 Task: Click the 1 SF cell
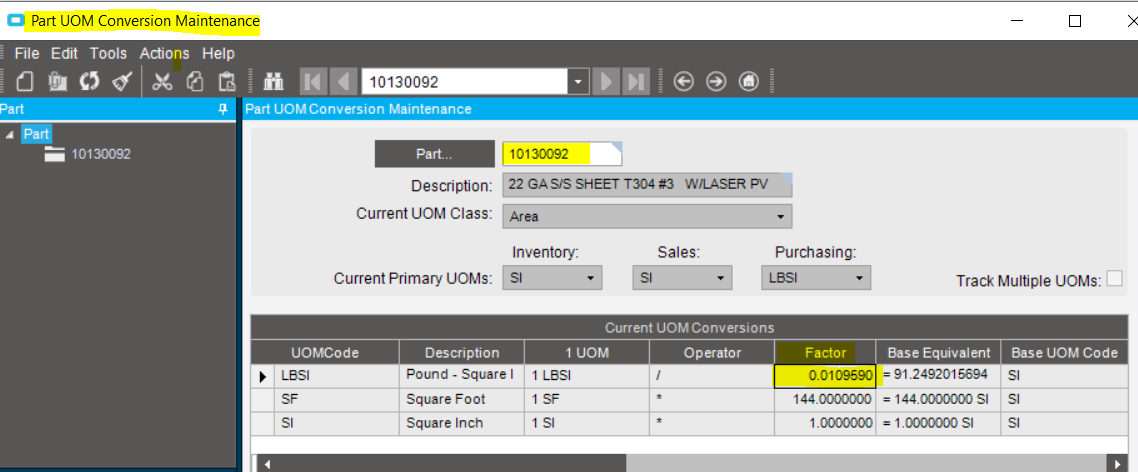point(586,399)
